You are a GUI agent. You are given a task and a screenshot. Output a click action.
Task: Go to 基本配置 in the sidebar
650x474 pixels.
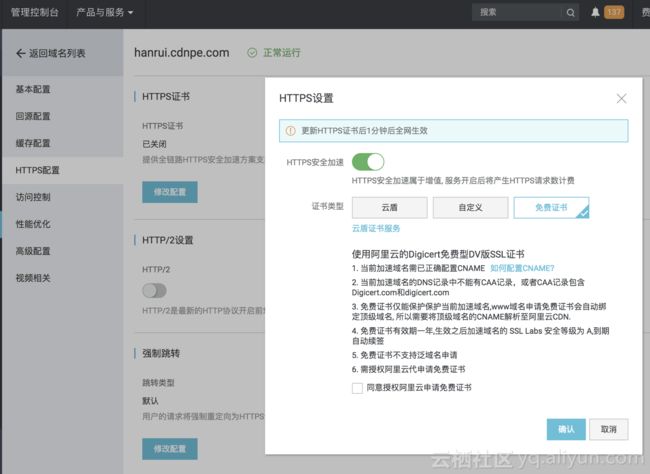click(33, 89)
